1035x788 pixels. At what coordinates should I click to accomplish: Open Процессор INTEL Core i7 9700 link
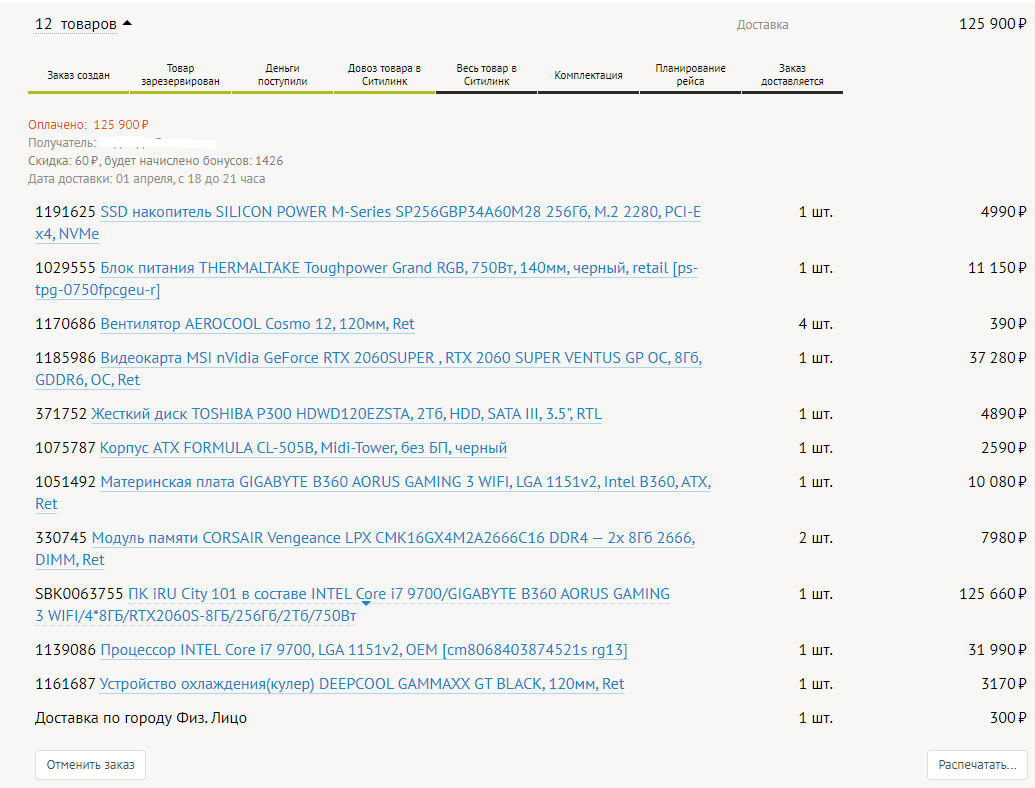pyautogui.click(x=364, y=651)
